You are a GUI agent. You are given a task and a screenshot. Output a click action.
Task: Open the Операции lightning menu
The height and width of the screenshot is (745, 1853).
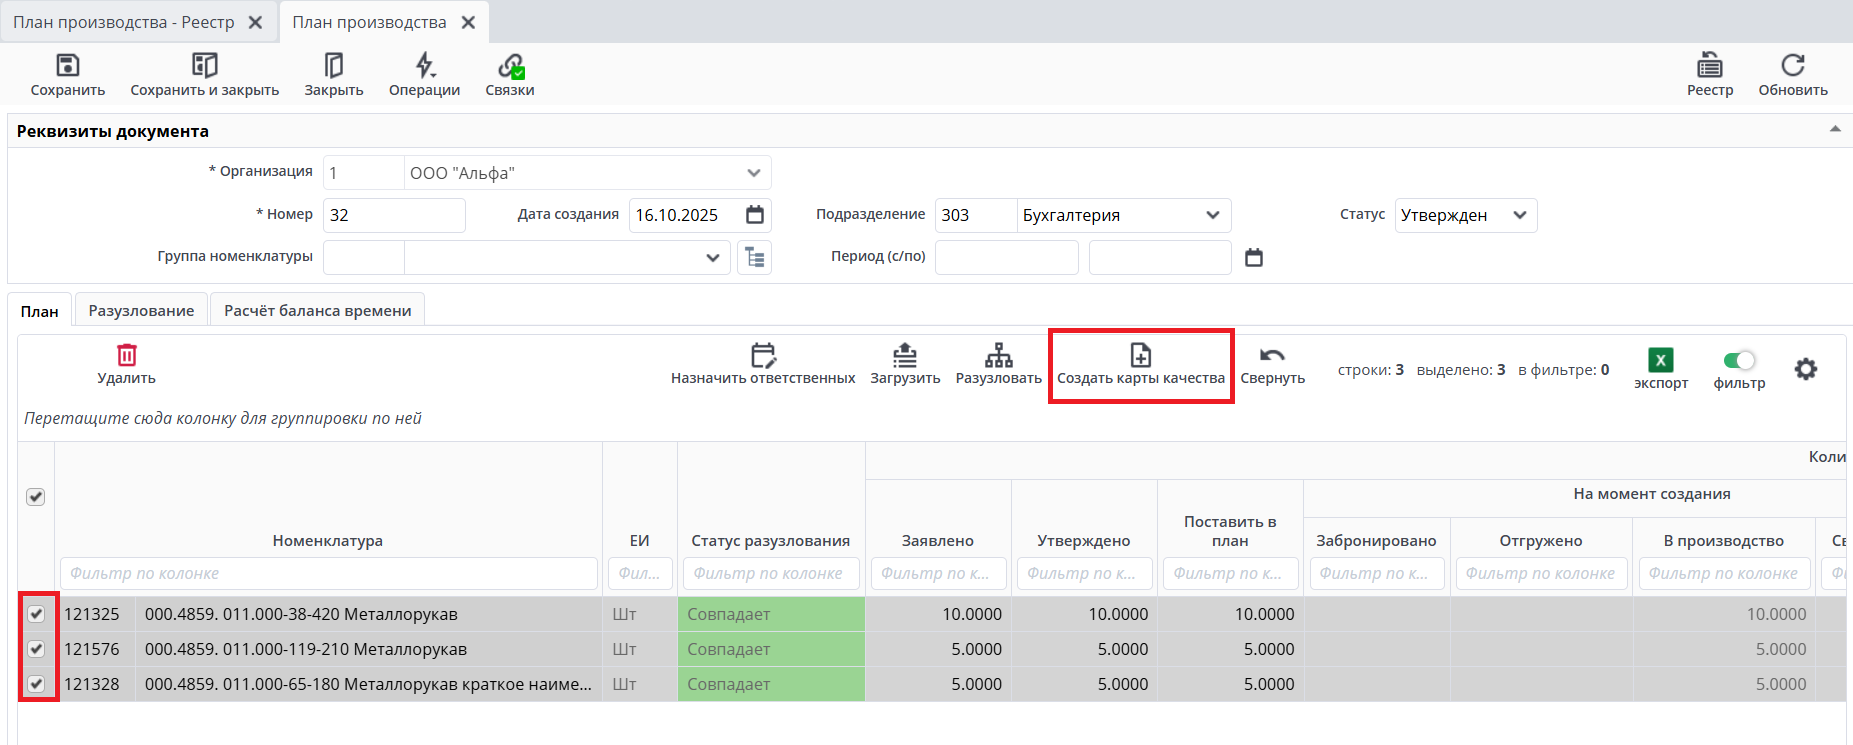click(424, 66)
